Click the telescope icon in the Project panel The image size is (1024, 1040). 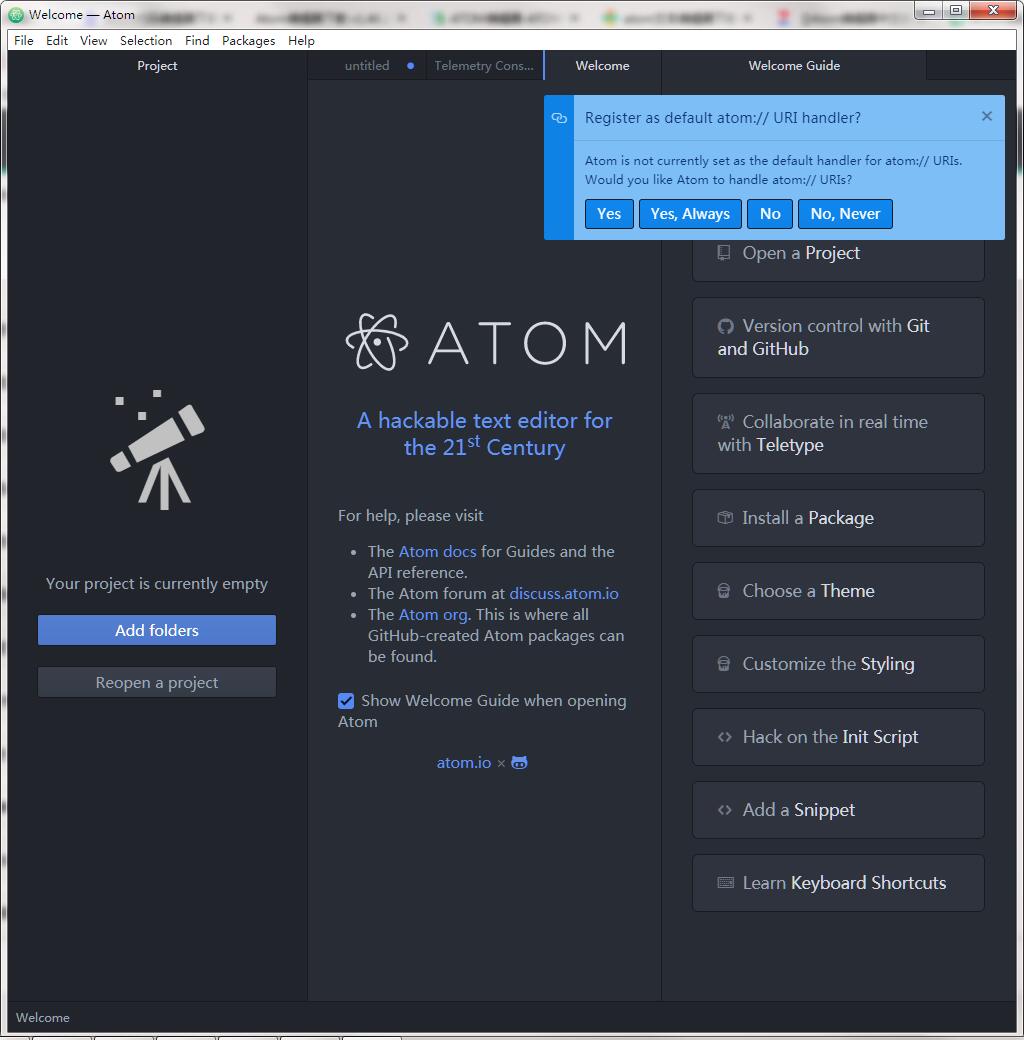pyautogui.click(x=157, y=449)
